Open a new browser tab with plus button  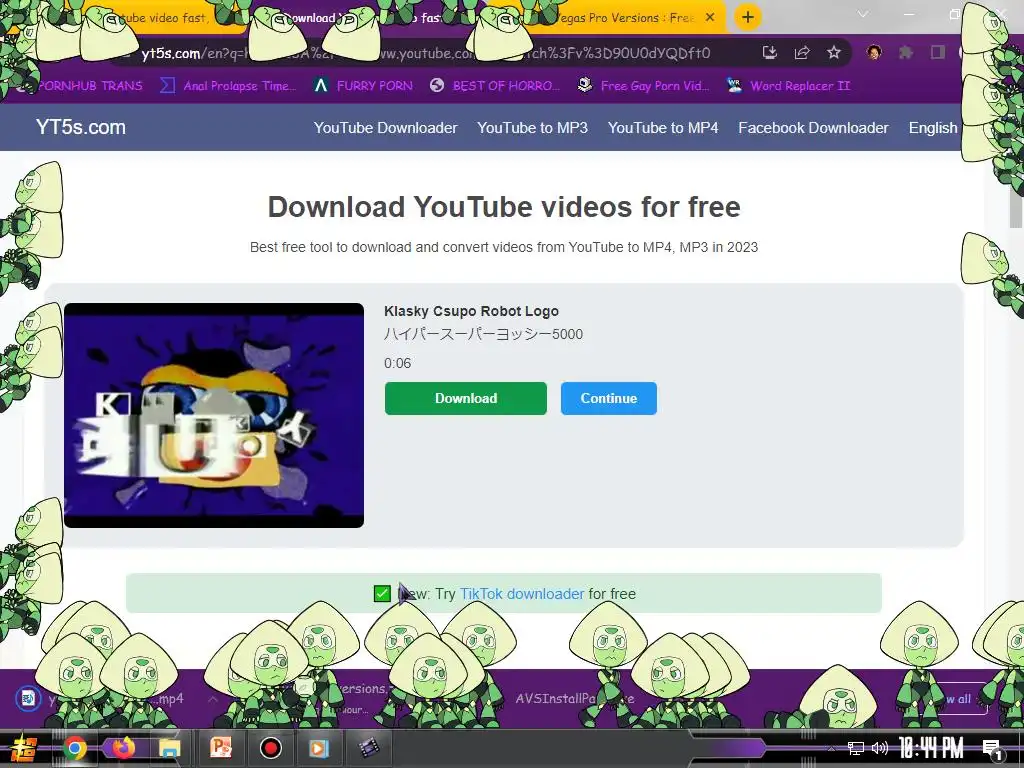pyautogui.click(x=748, y=17)
